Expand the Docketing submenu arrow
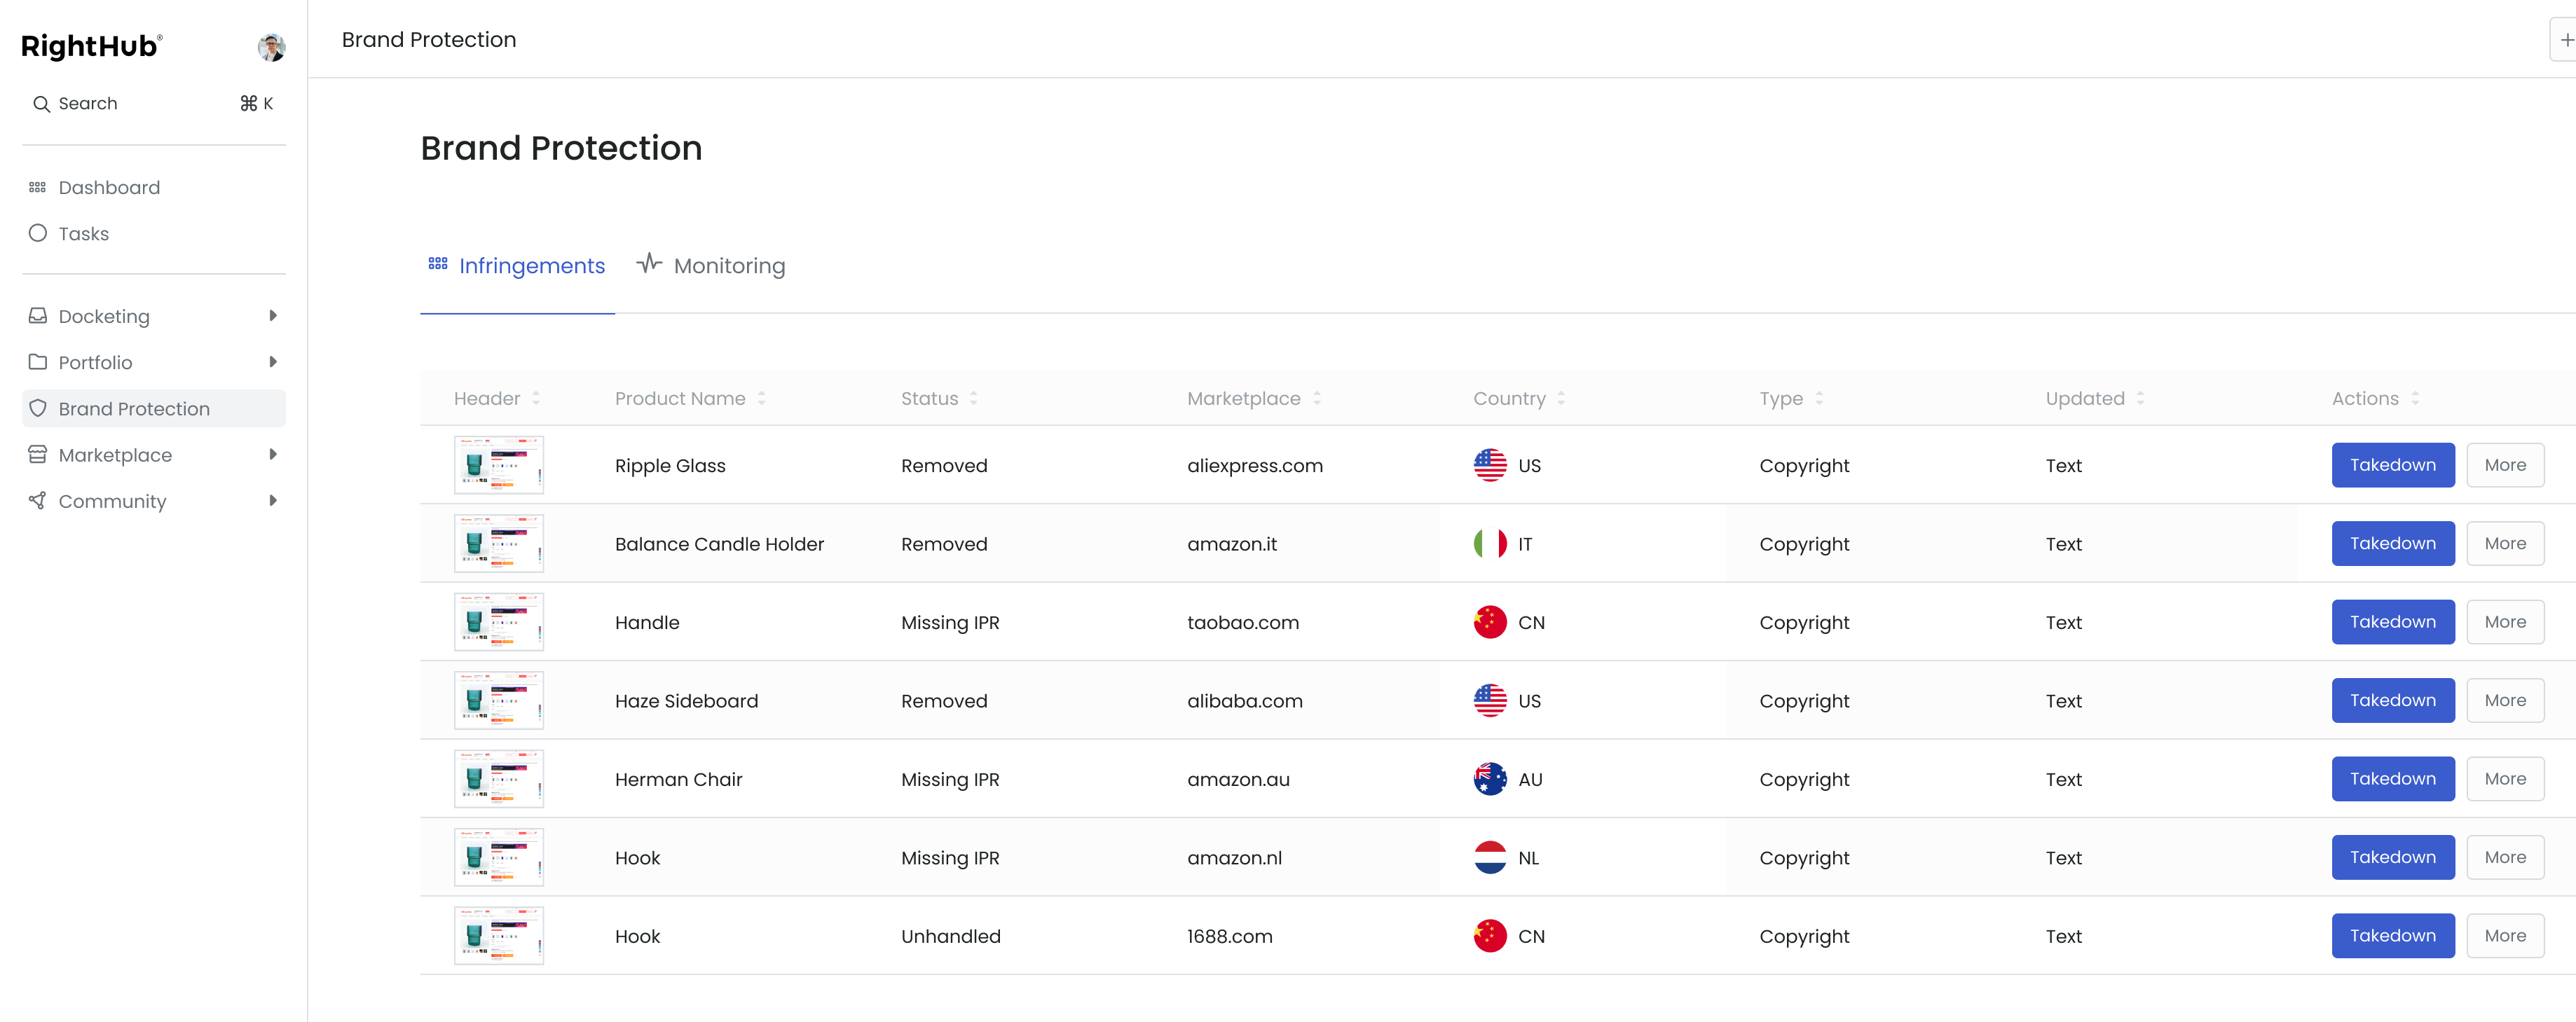This screenshot has height=1022, width=2576. (273, 316)
